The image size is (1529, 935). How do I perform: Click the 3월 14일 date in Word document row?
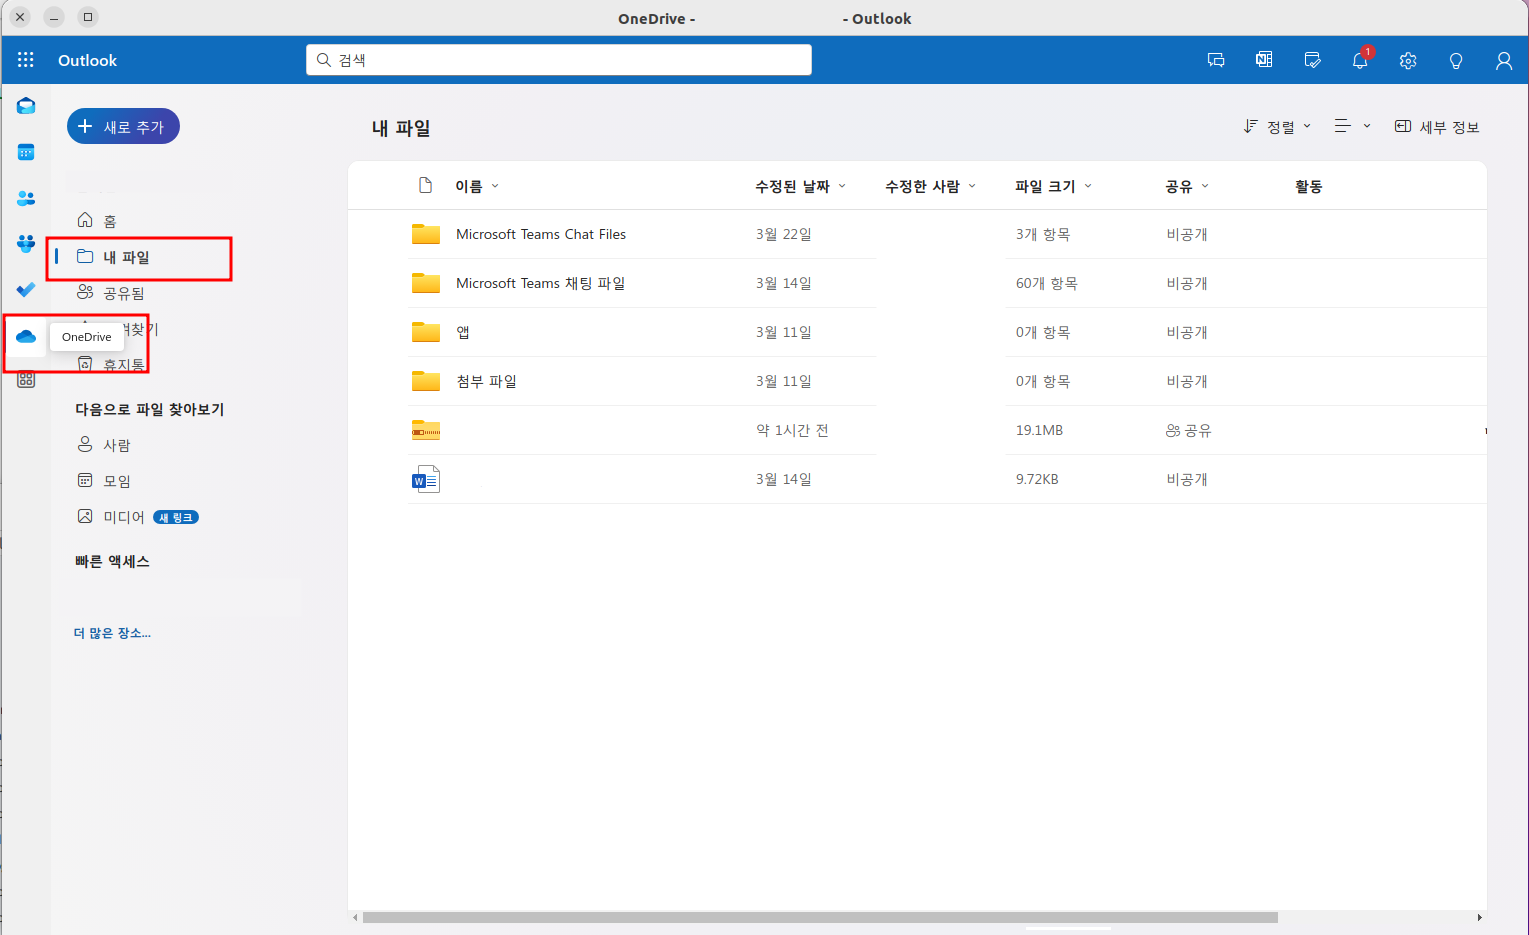tap(784, 479)
